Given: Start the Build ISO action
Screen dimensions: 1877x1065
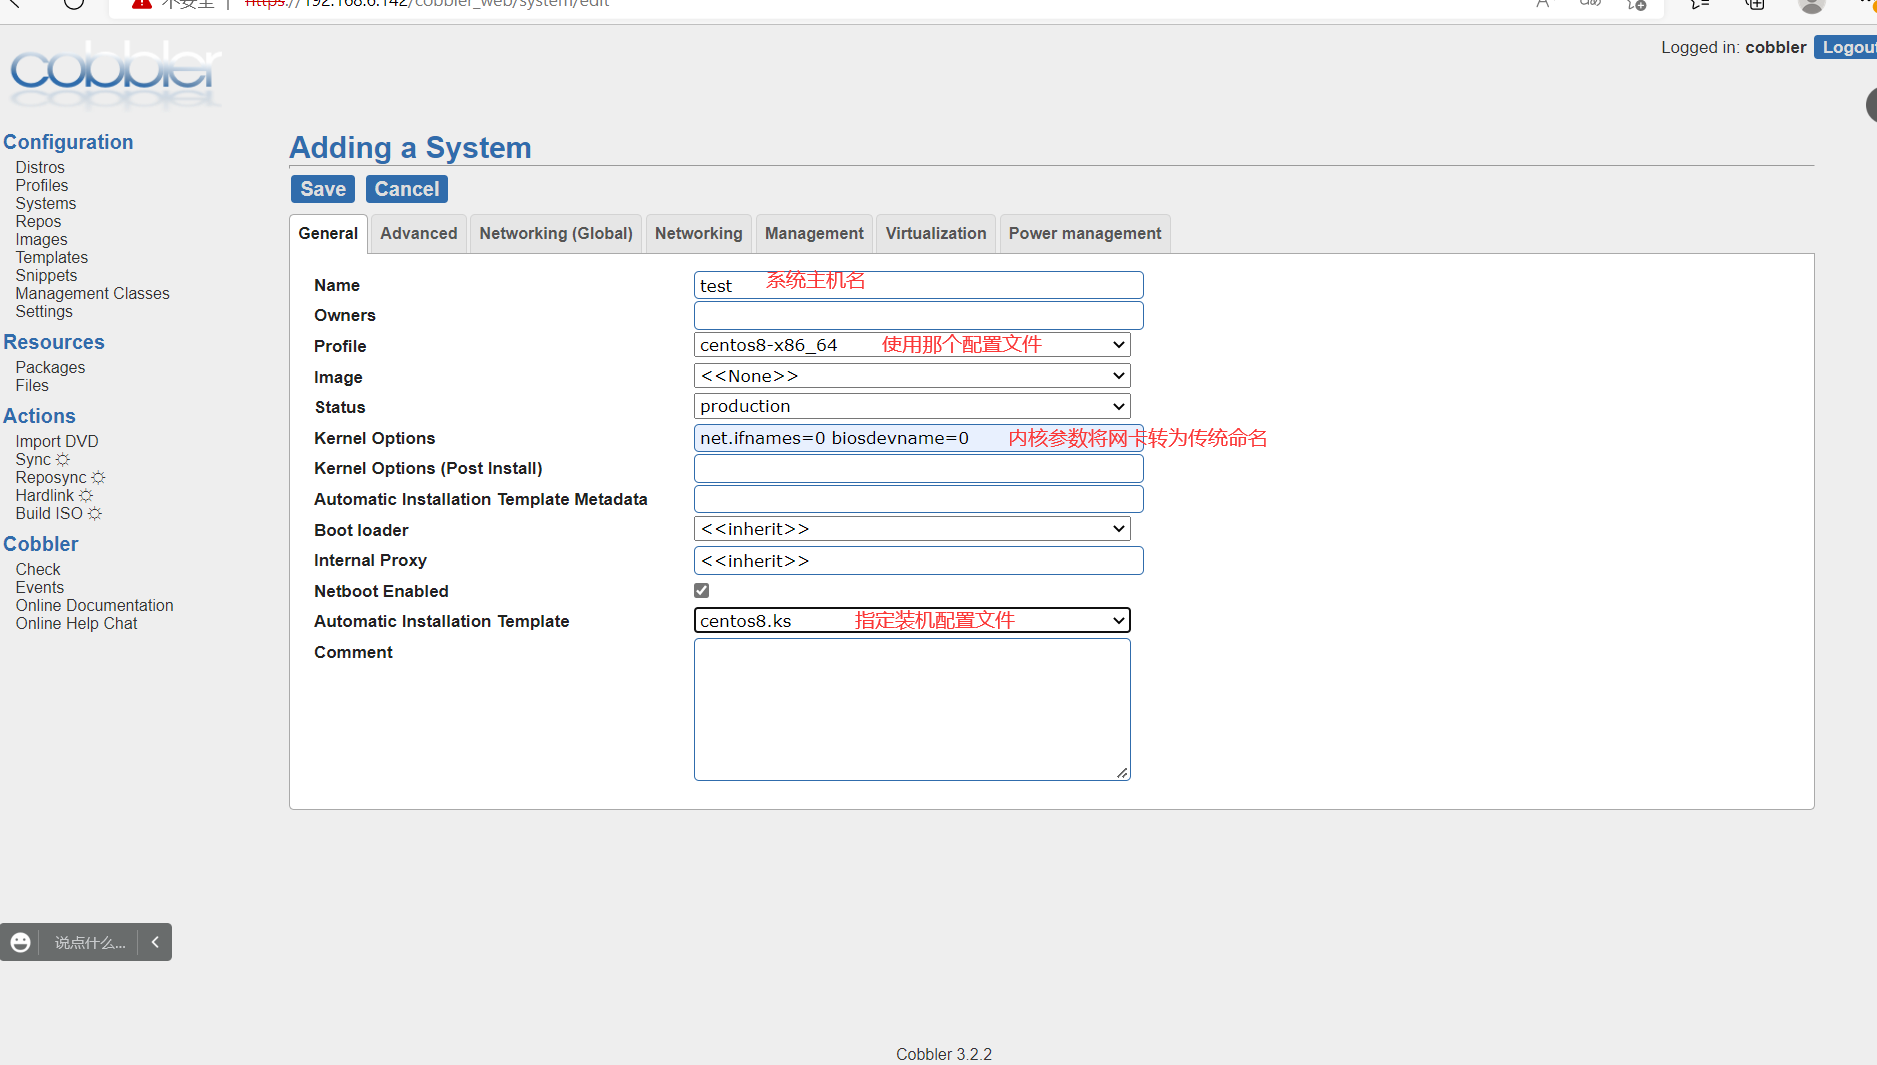Looking at the screenshot, I should click(x=59, y=514).
